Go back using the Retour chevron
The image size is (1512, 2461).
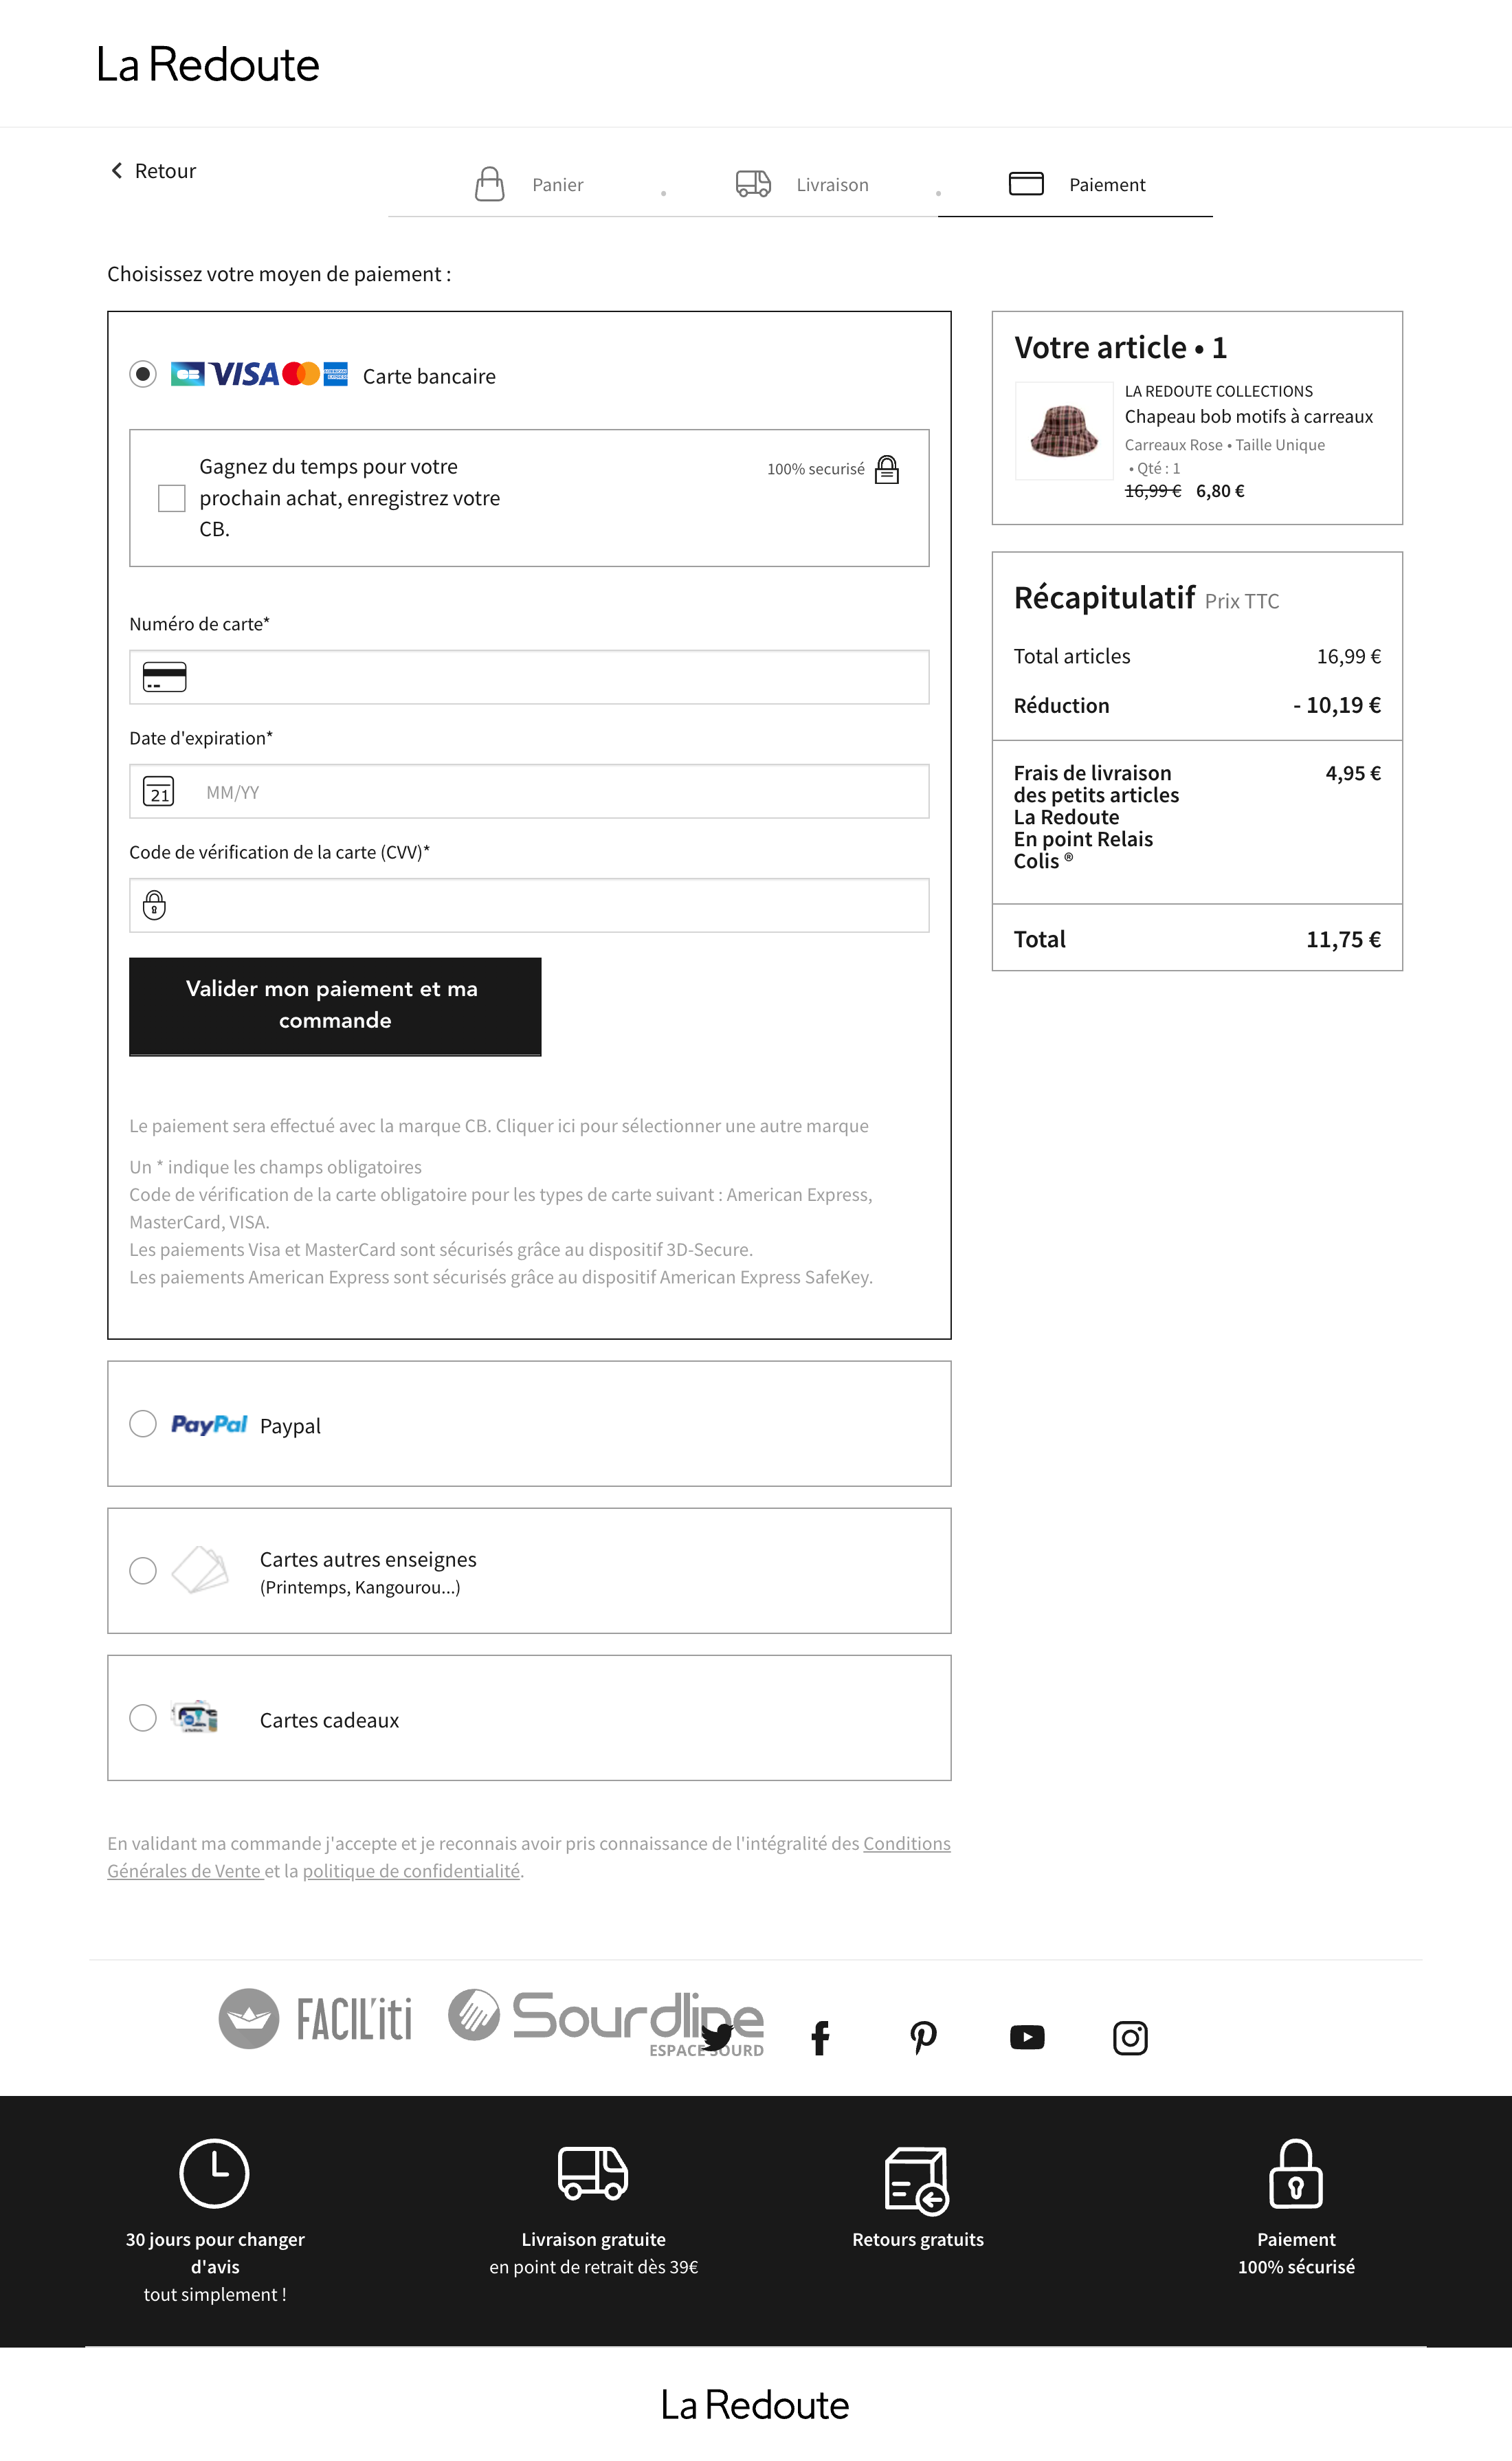117,171
